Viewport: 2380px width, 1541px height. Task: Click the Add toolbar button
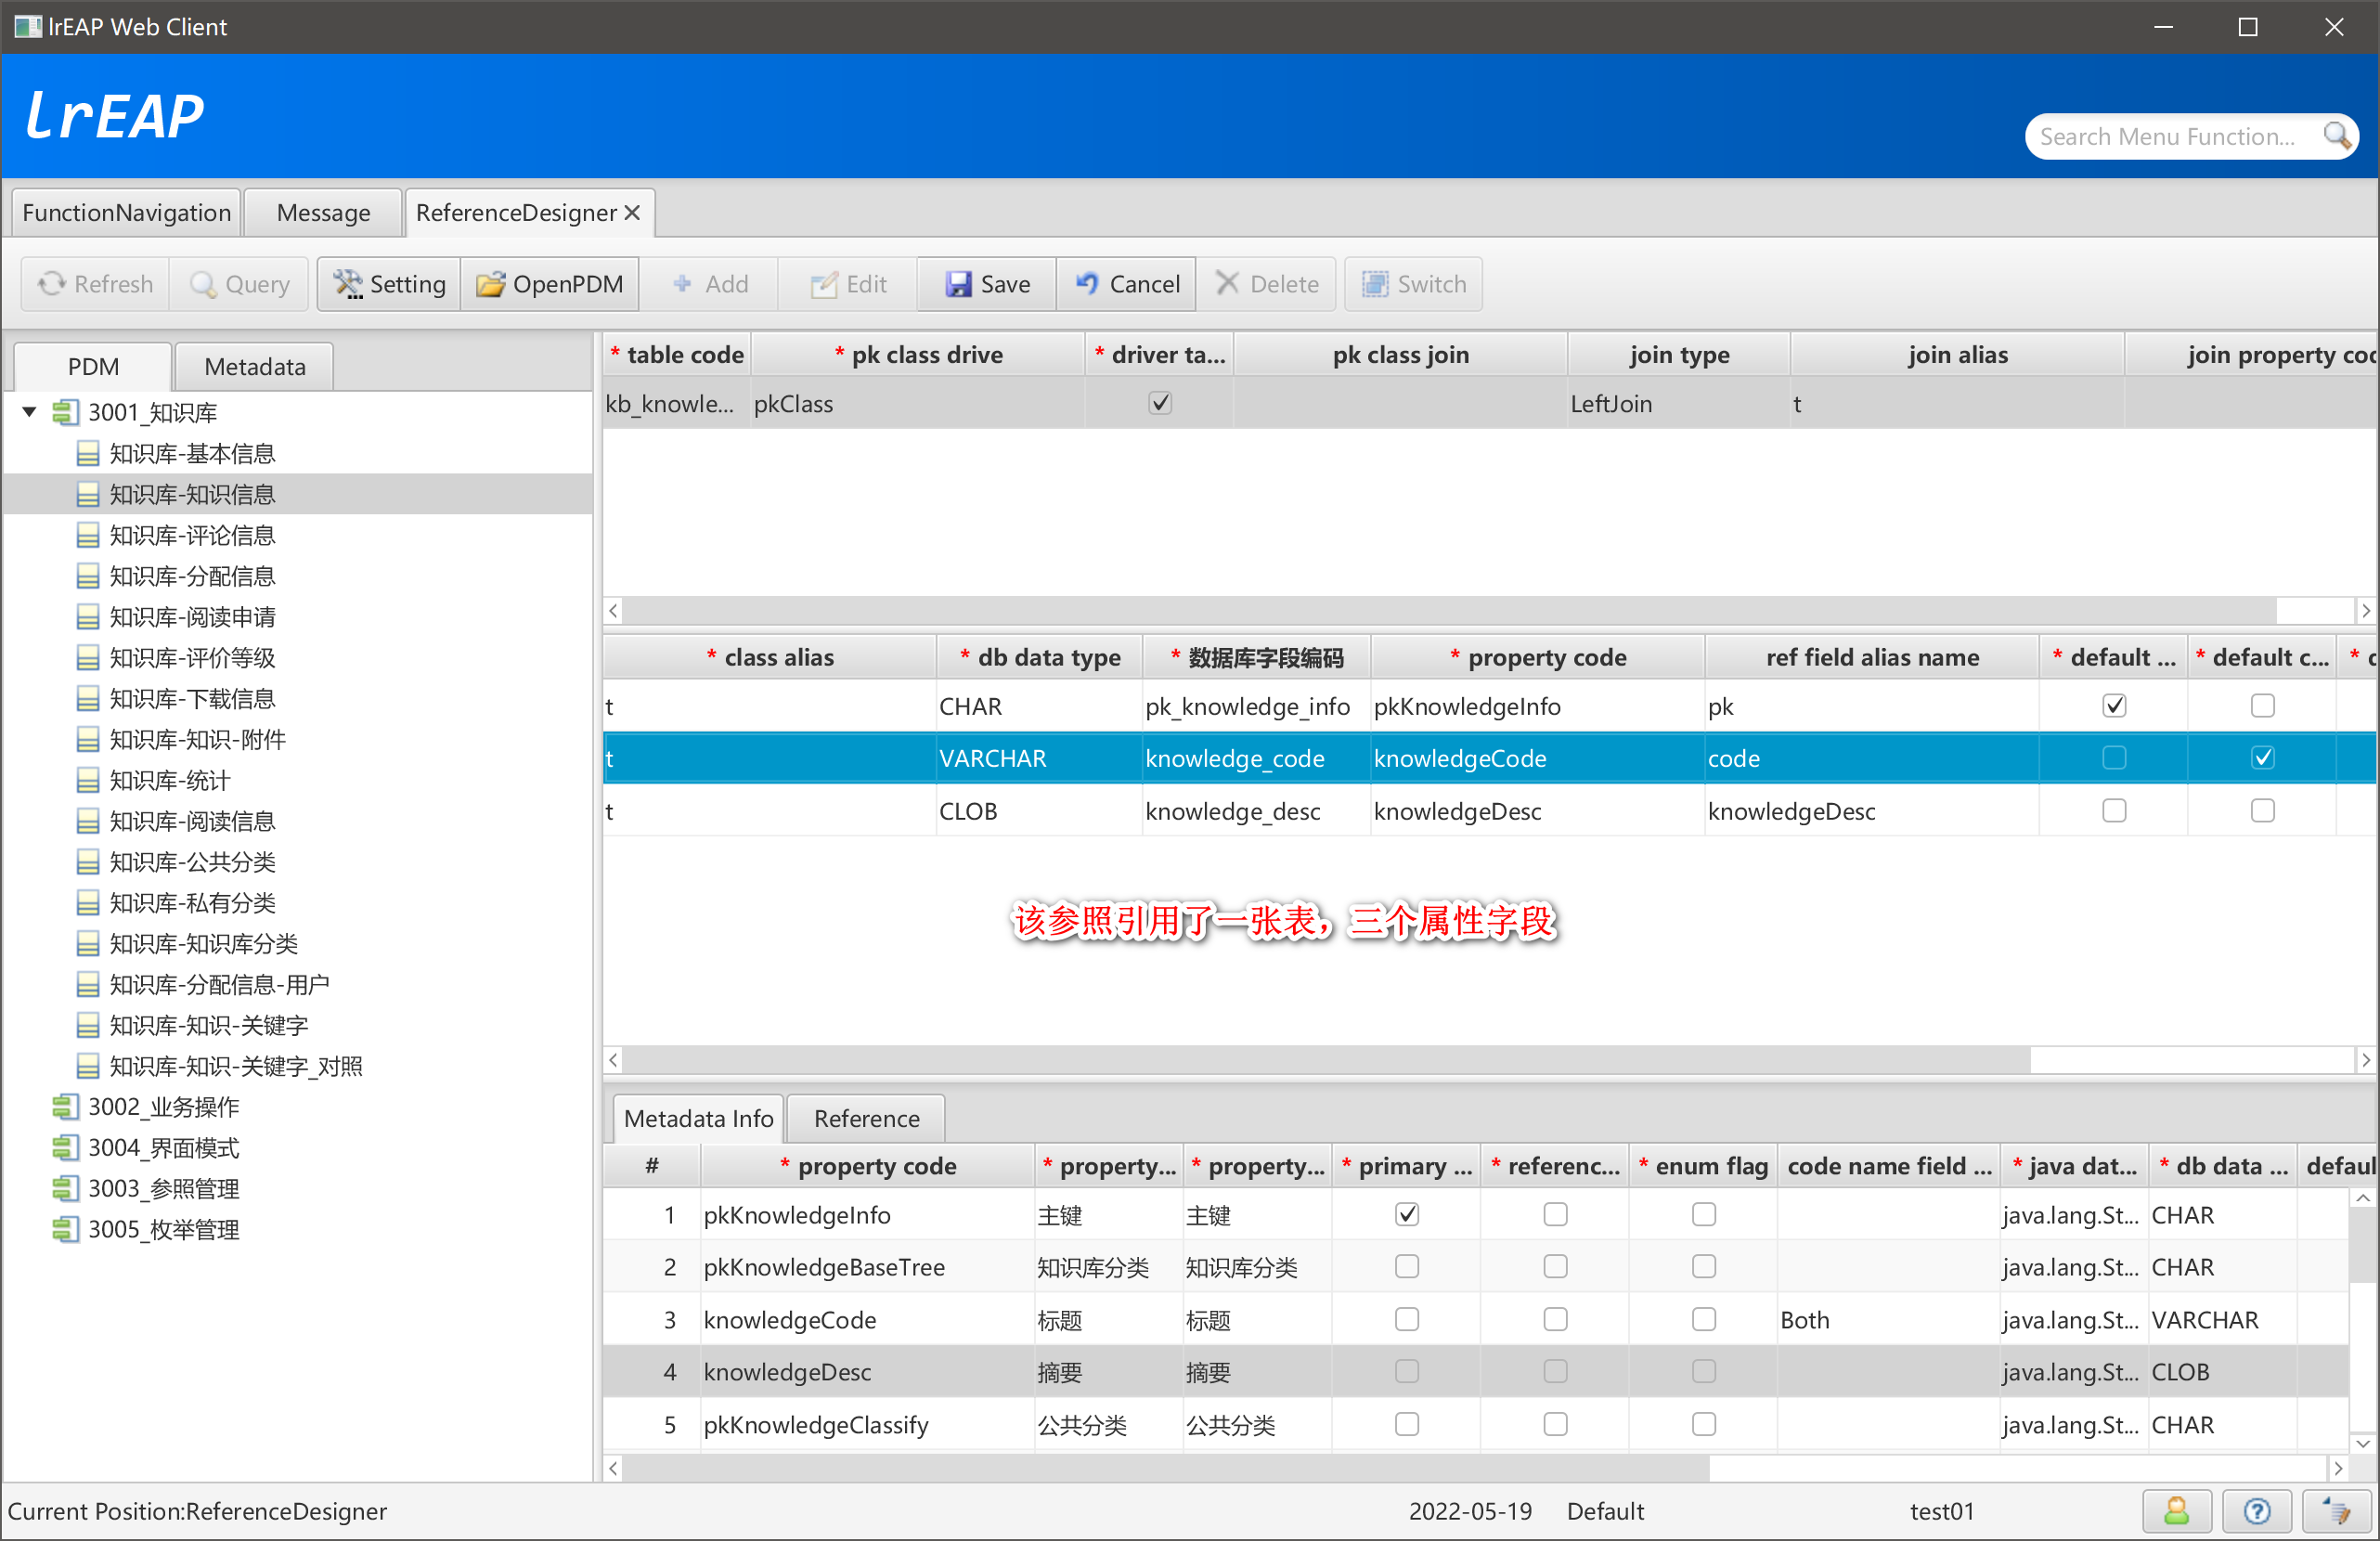710,284
